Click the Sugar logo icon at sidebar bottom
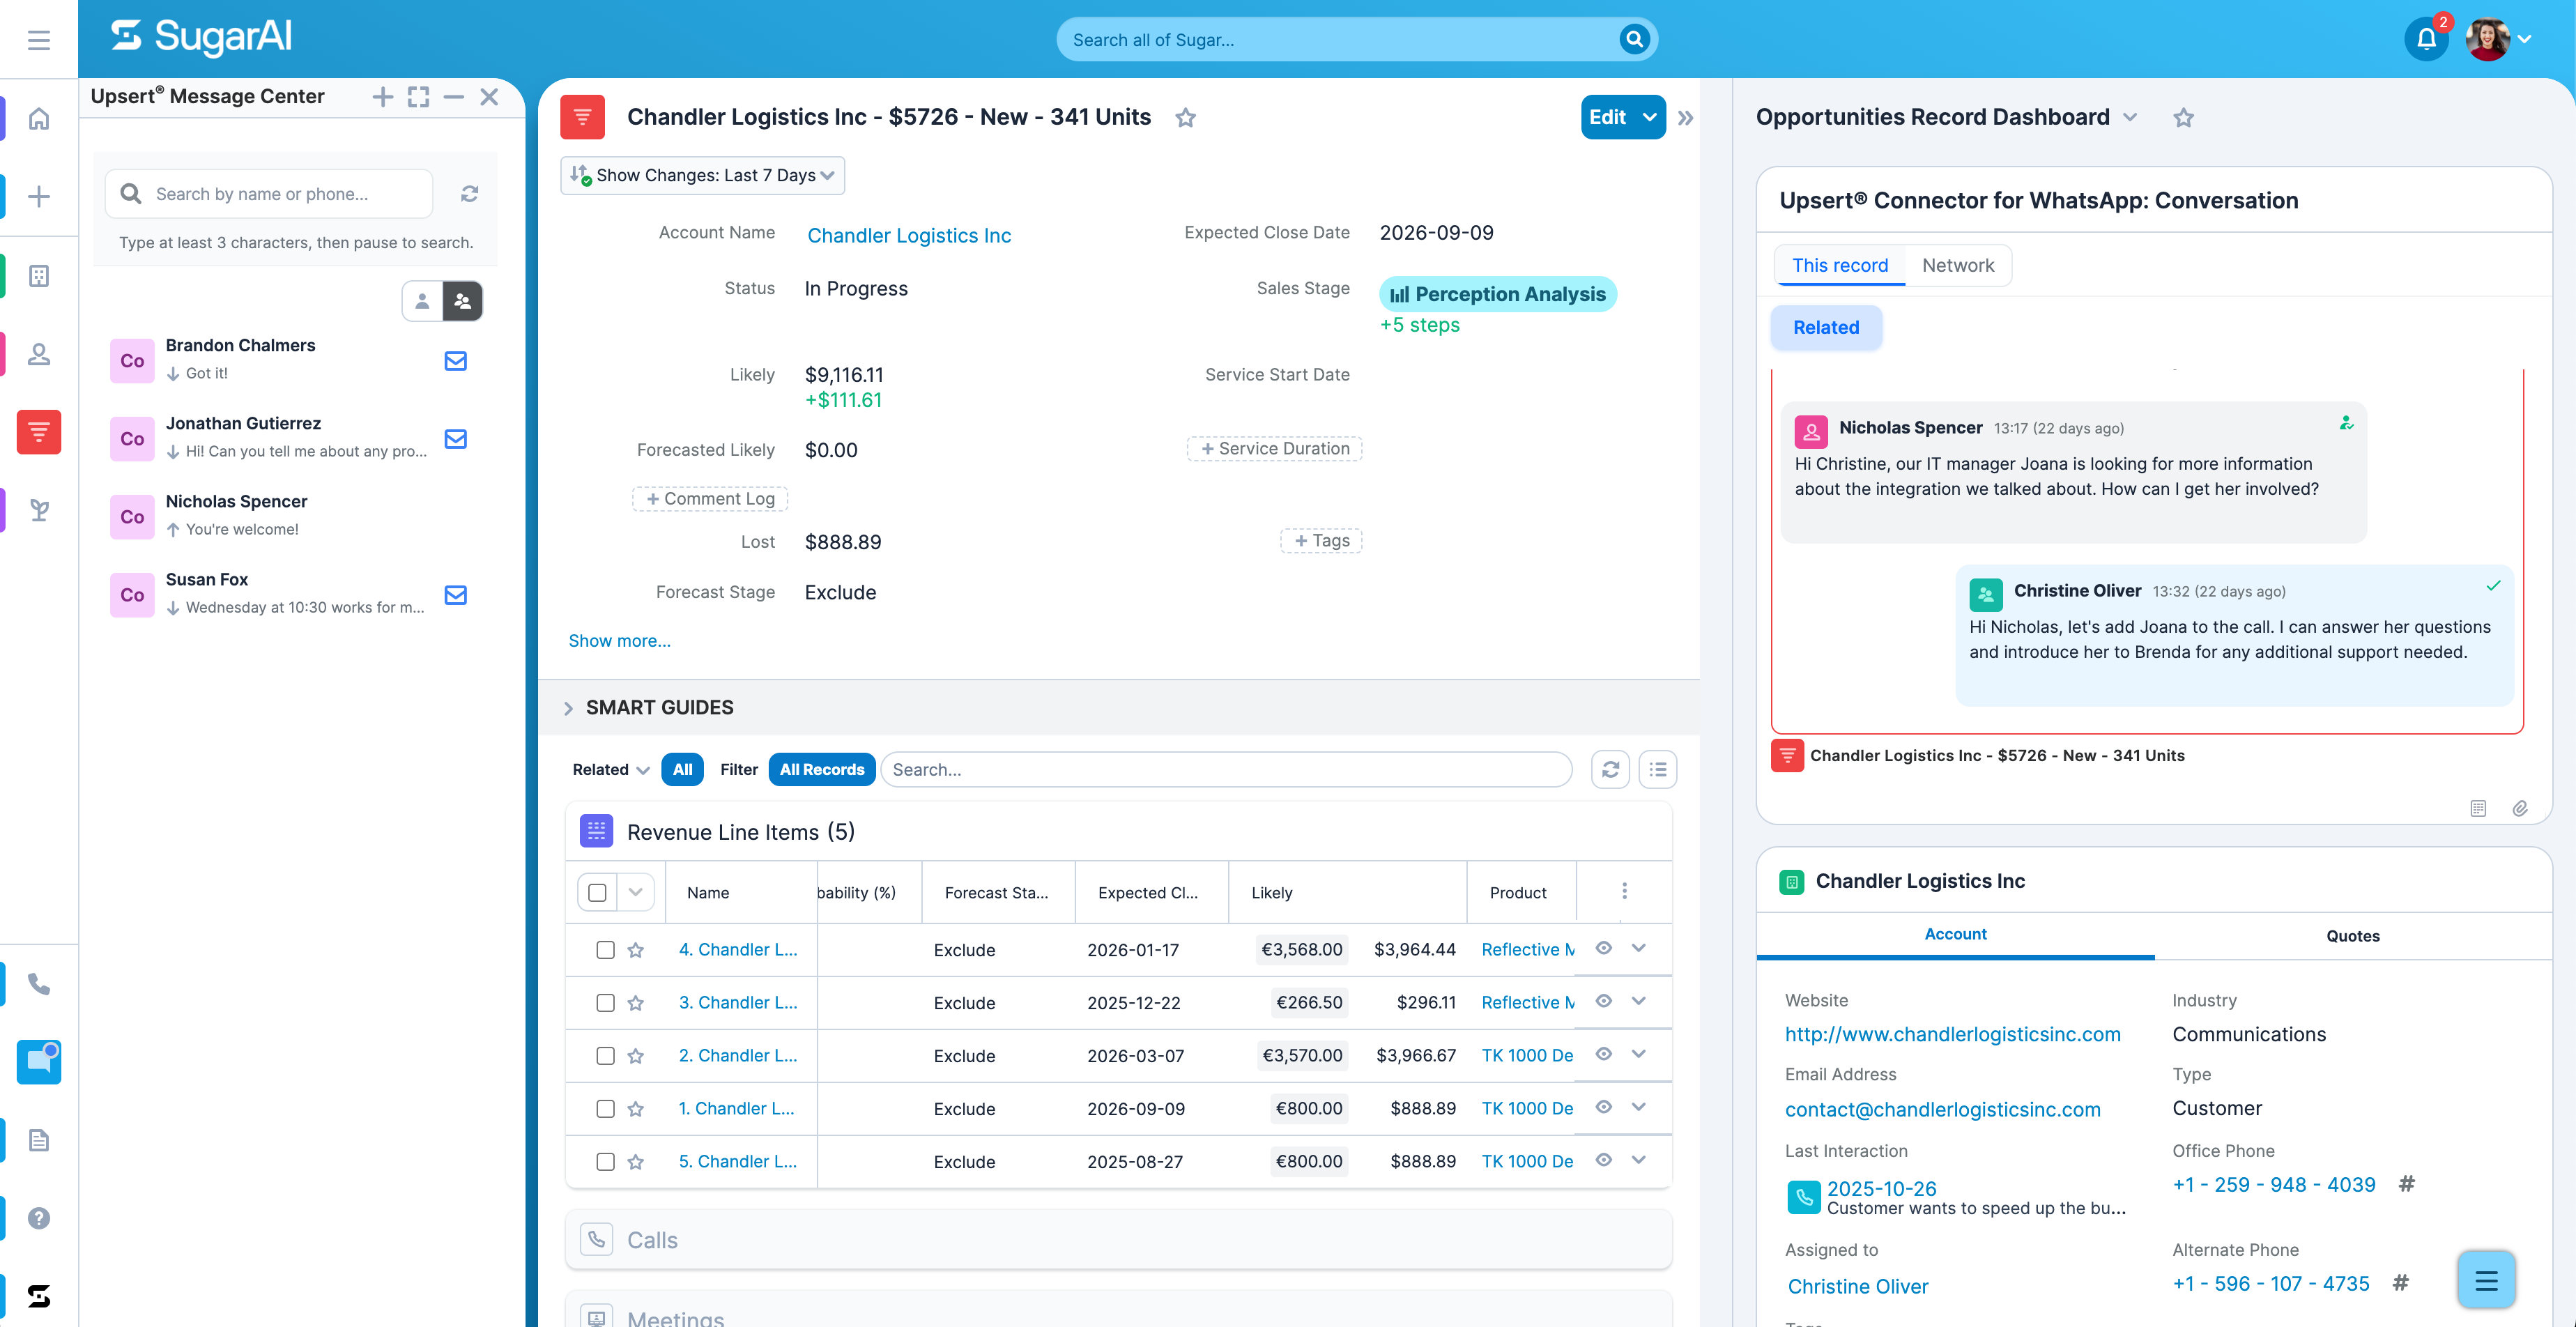Screen dimensions: 2576x1327 (x=39, y=1296)
